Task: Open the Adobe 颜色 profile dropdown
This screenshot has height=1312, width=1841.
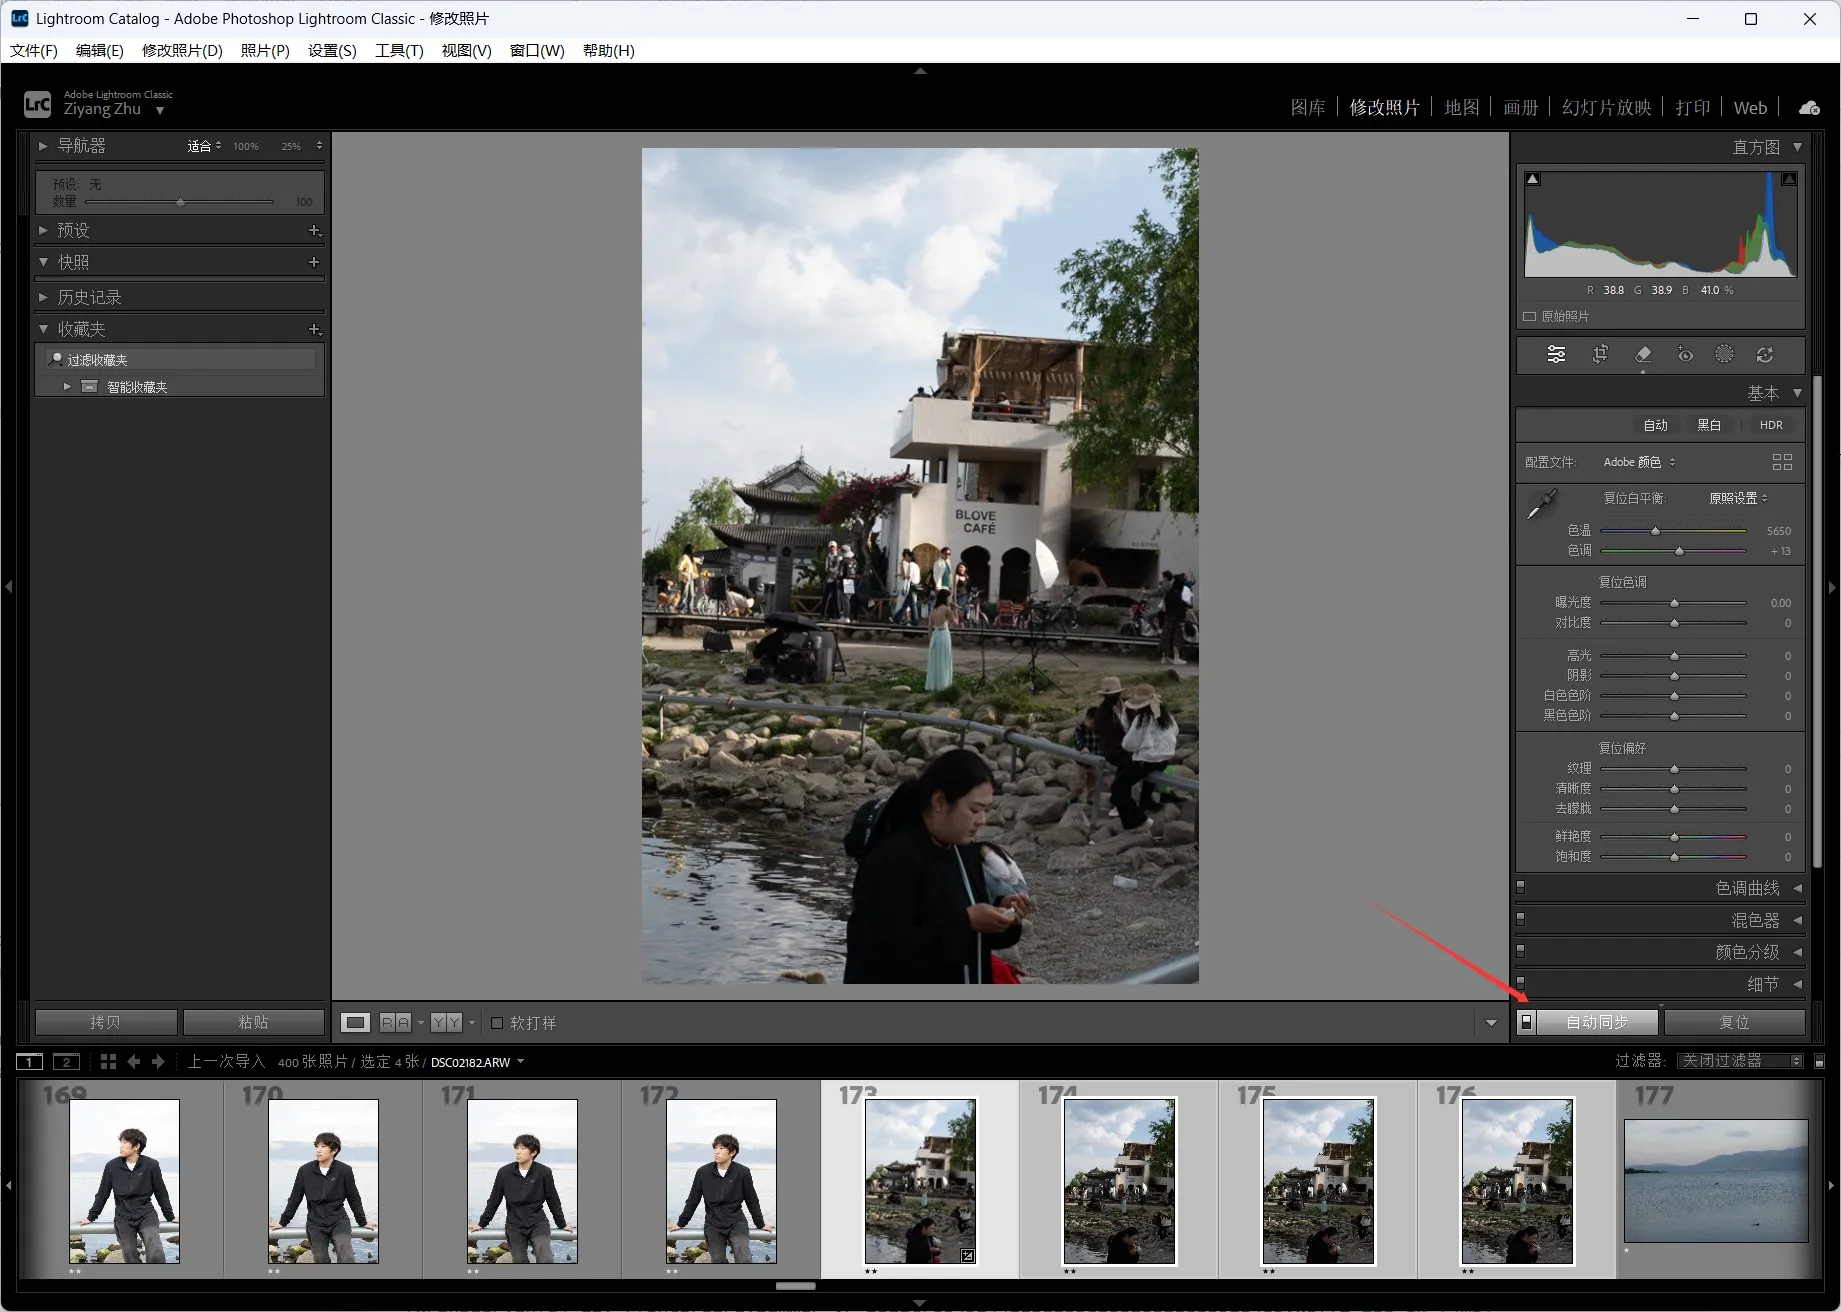Action: coord(1638,462)
